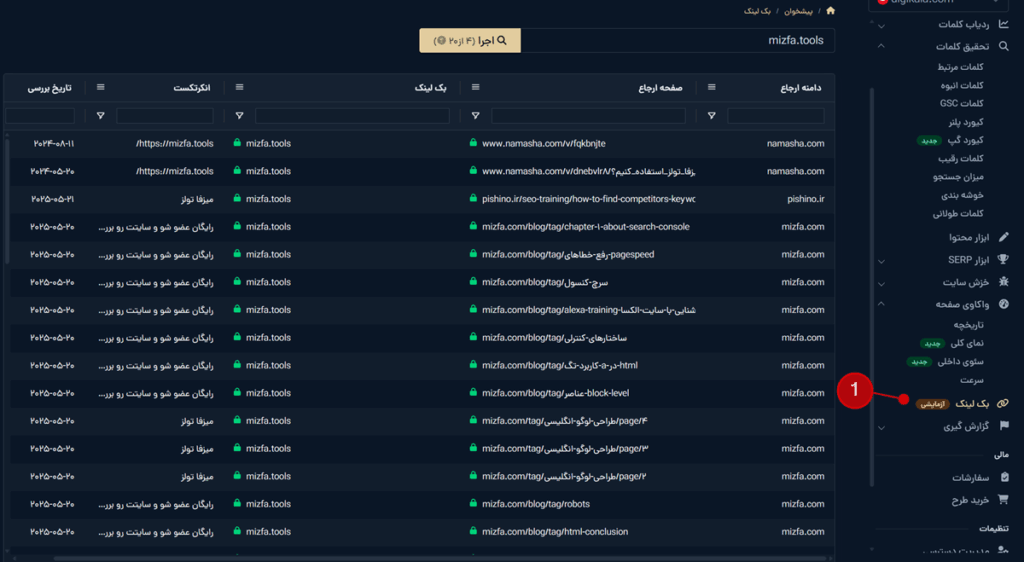Viewport: 1024px width, 562px height.
Task: Click the filter funnel for صفحه ارجاع column
Action: tap(474, 116)
